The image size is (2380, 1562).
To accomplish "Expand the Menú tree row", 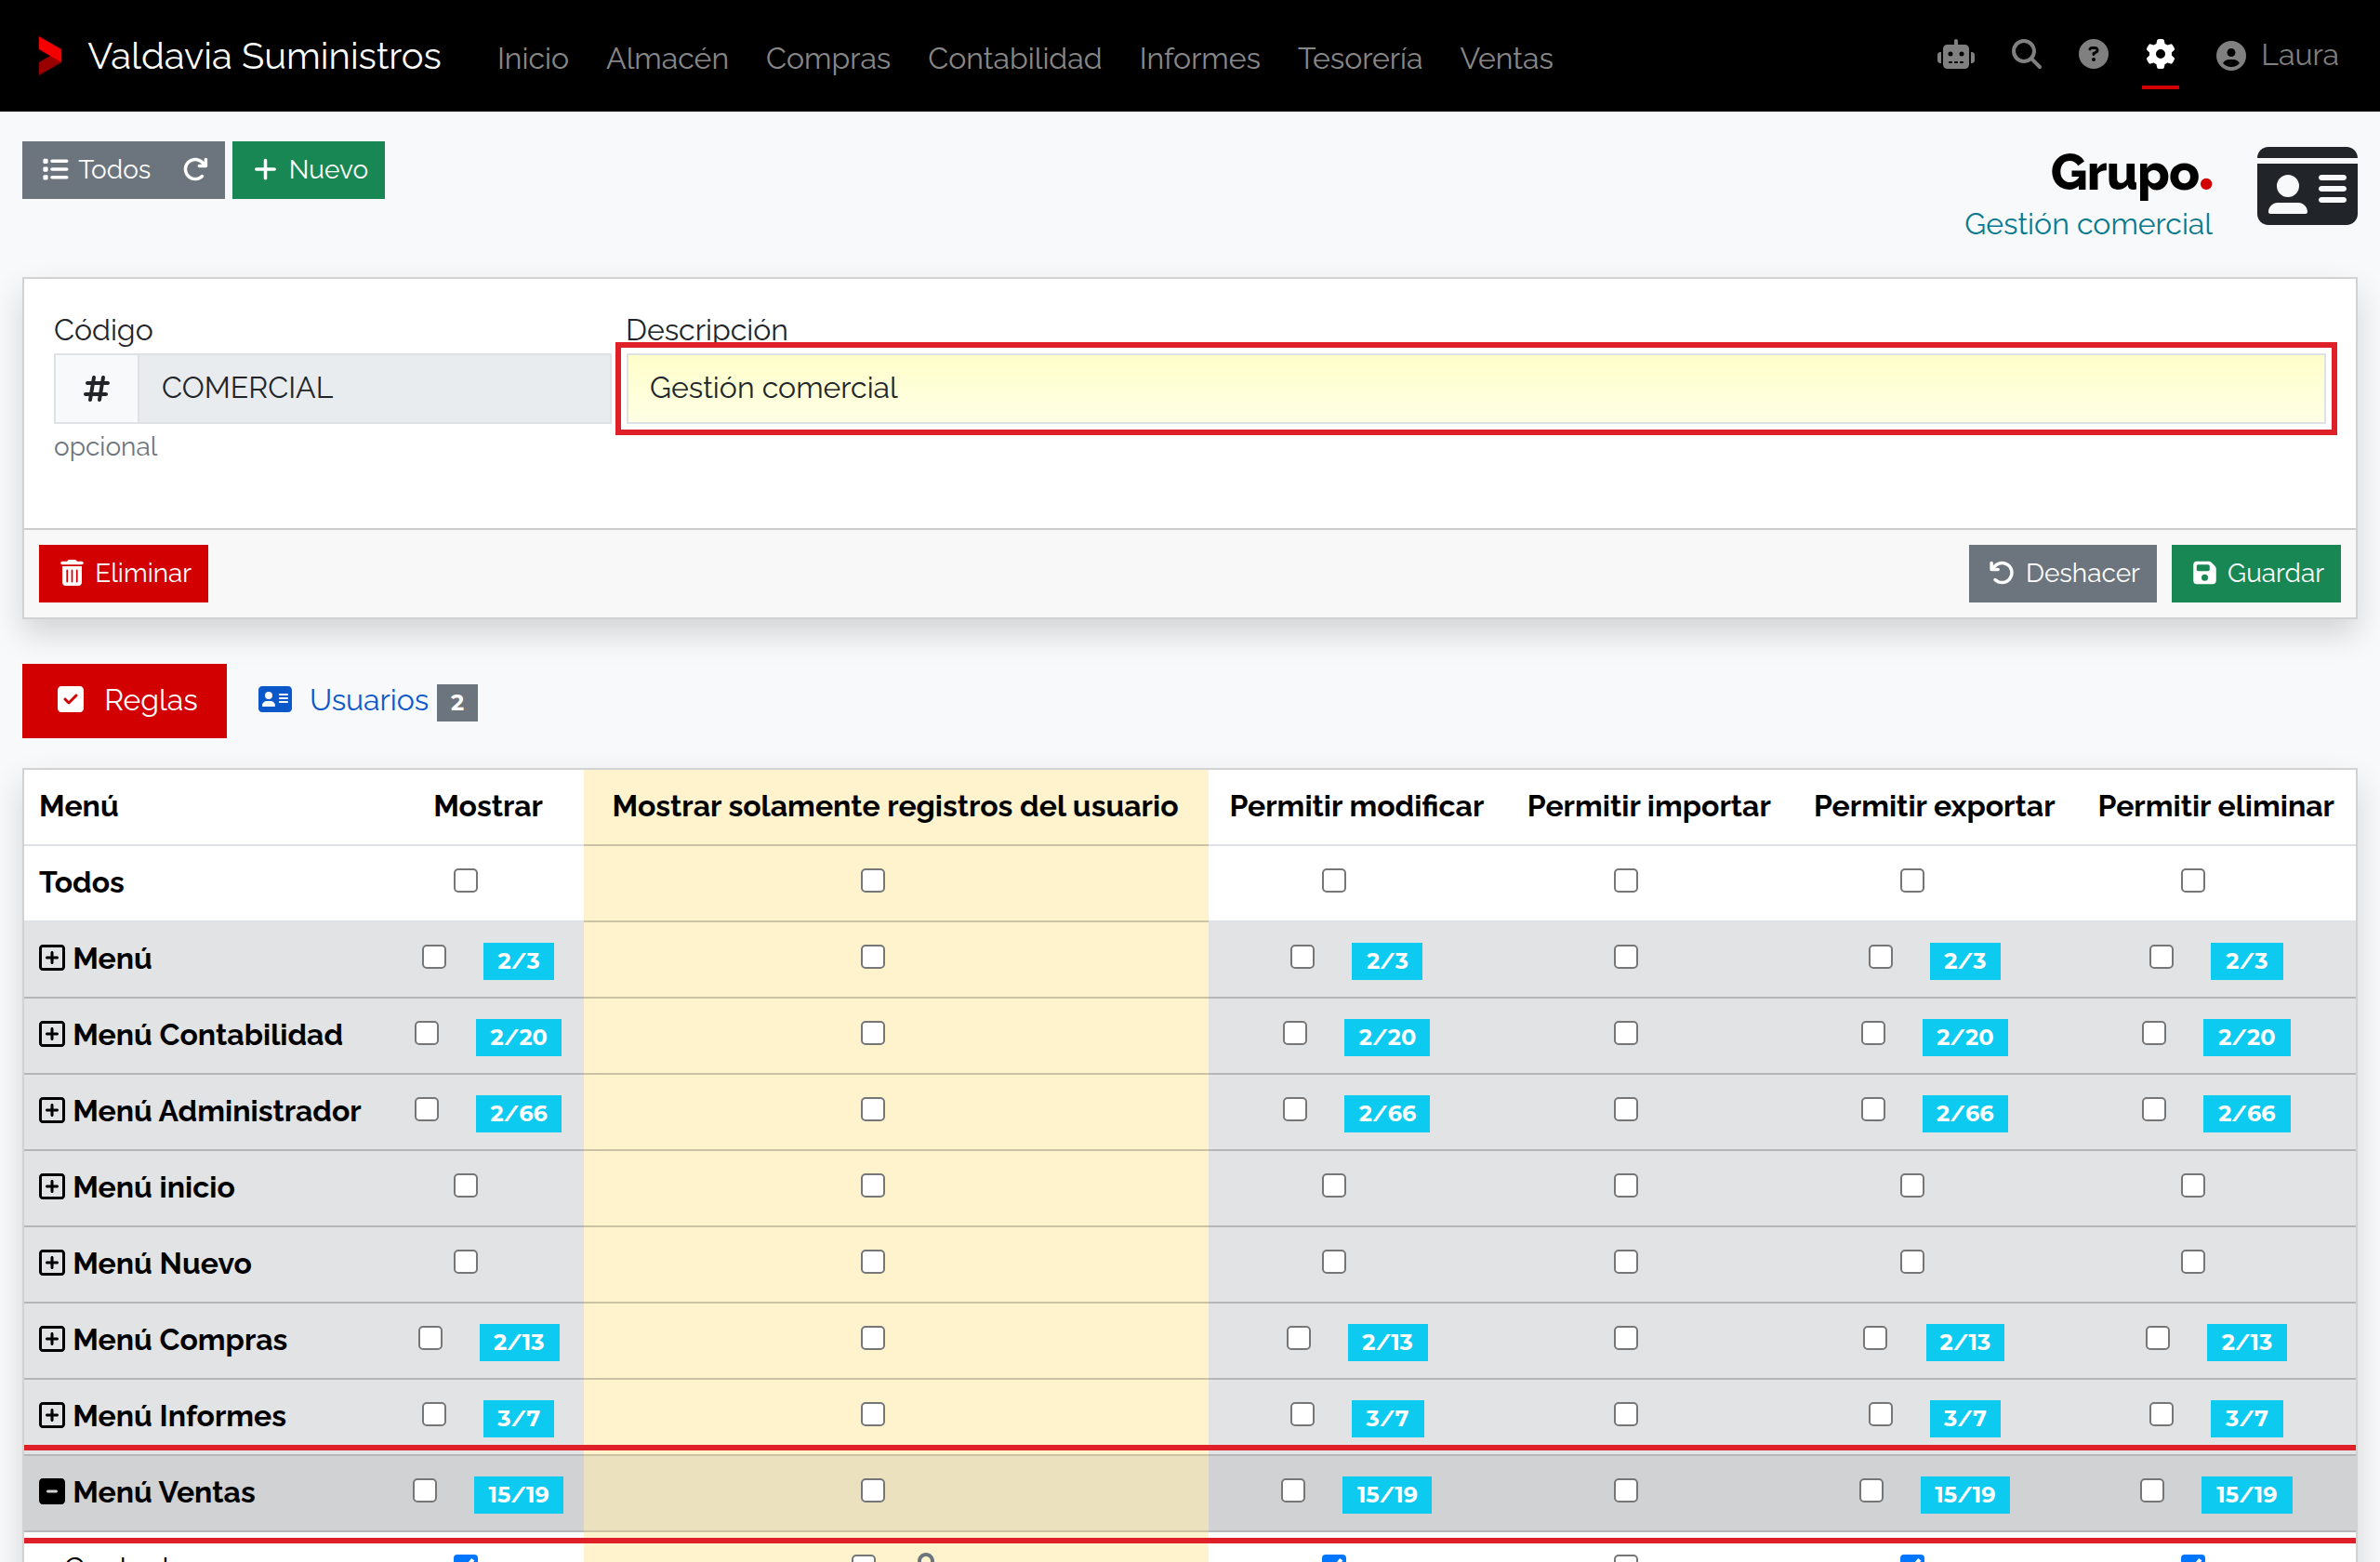I will pyautogui.click(x=52, y=957).
